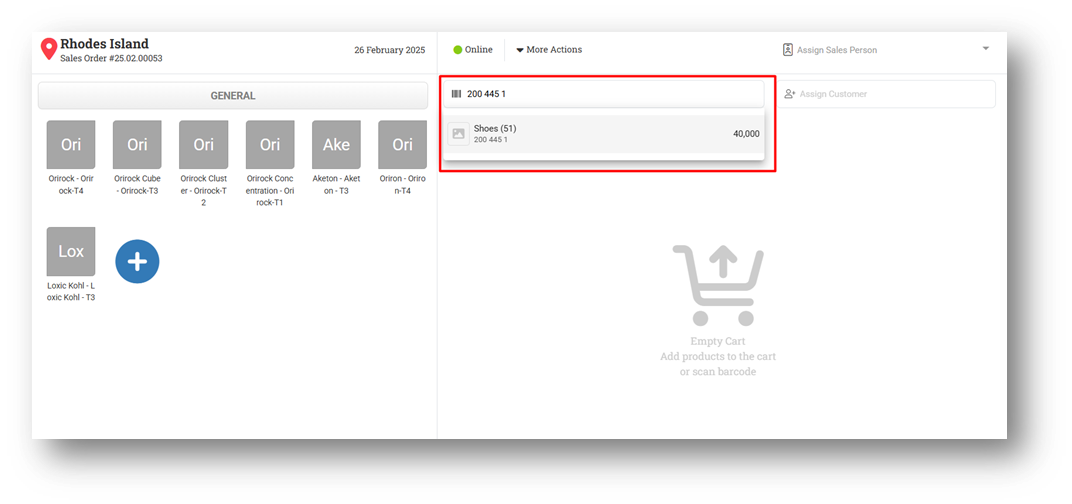1072x504 pixels.
Task: Click the barcode icon in the search field
Action: coord(457,94)
